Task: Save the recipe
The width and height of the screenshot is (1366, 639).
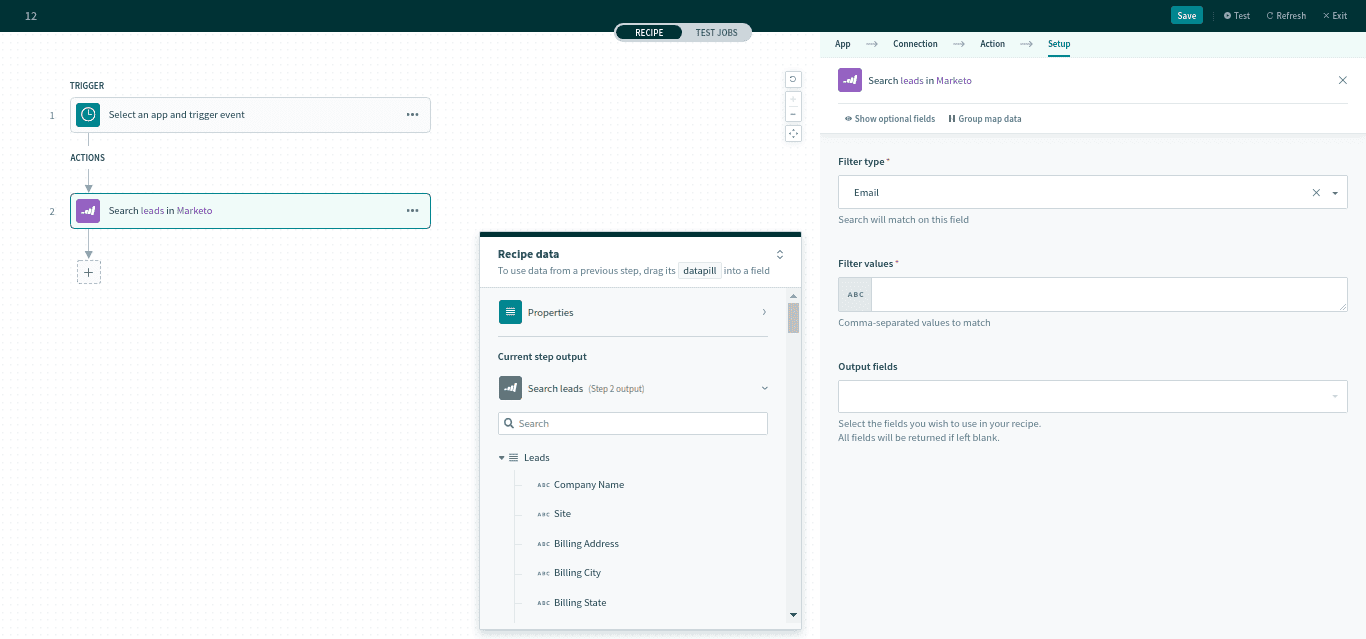Action: 1186,15
